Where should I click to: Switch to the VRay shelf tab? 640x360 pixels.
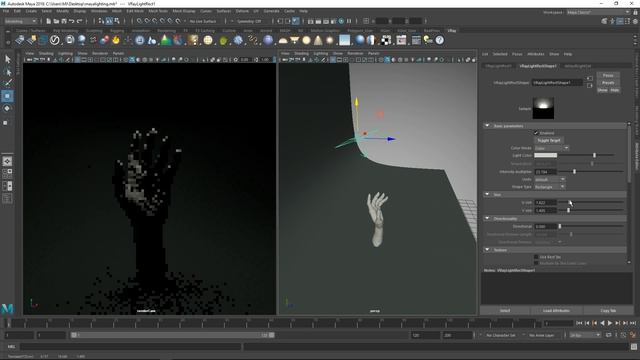tap(451, 31)
